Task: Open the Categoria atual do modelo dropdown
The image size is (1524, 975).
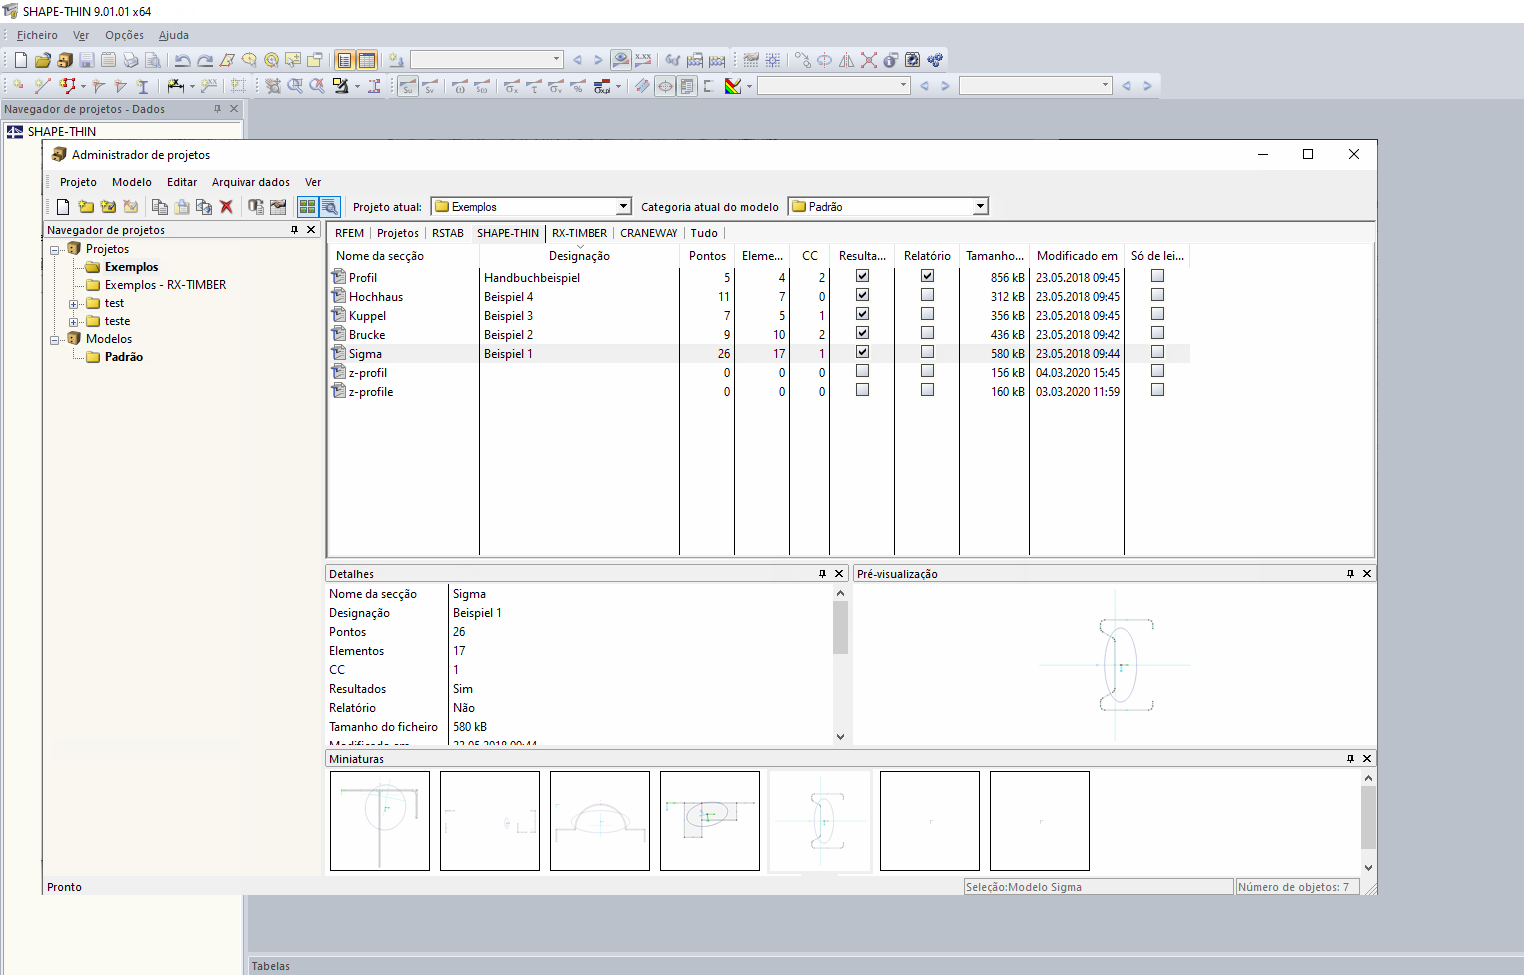Action: click(980, 207)
